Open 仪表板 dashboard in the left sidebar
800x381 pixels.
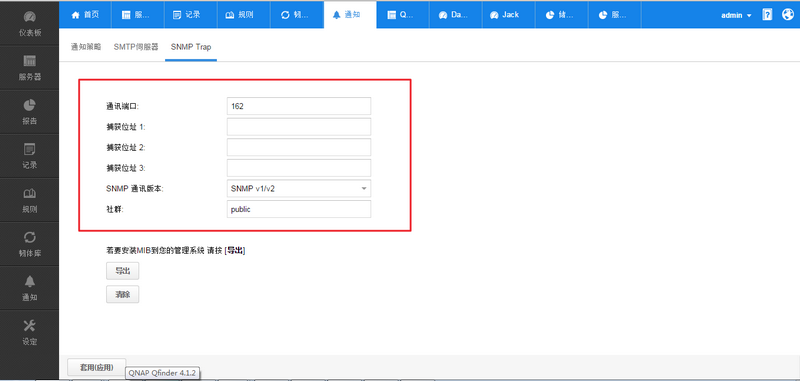coord(30,24)
